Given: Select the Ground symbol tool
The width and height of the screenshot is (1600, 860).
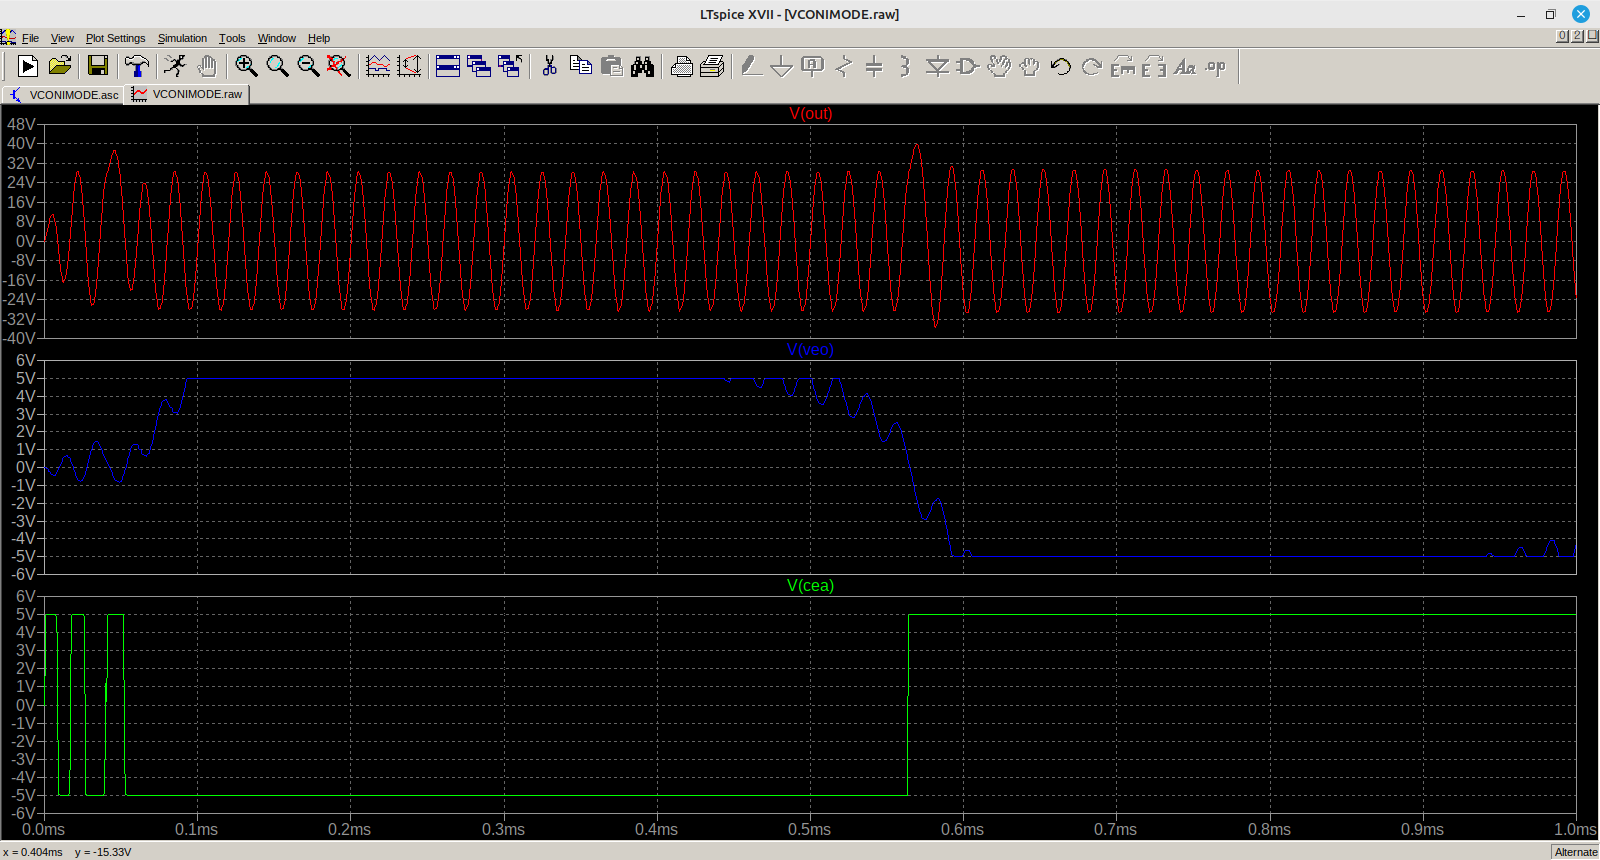Looking at the screenshot, I should pyautogui.click(x=782, y=67).
